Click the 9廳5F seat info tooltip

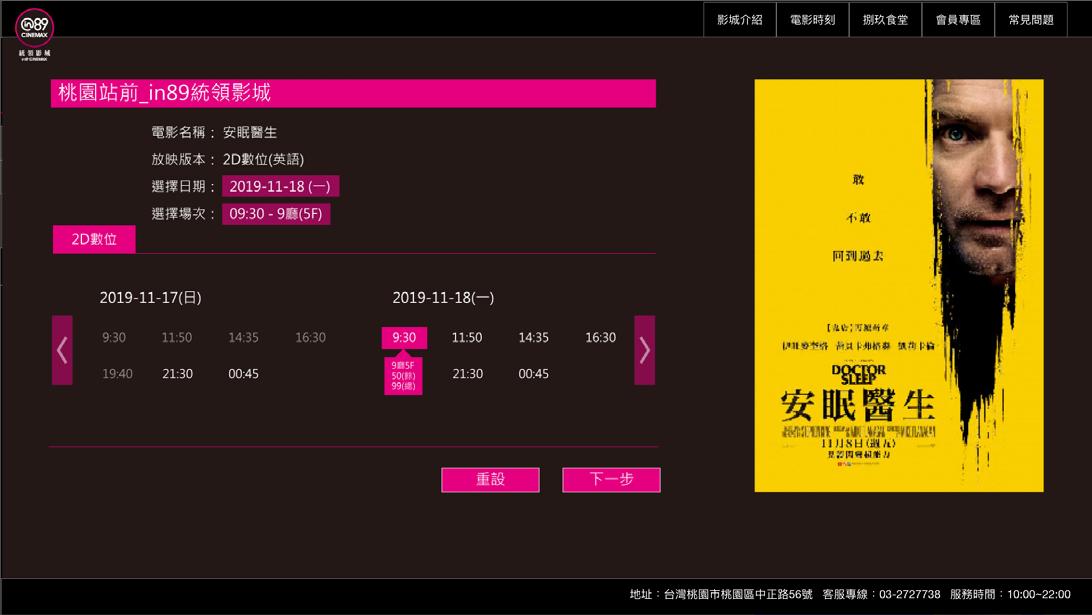[x=403, y=375]
